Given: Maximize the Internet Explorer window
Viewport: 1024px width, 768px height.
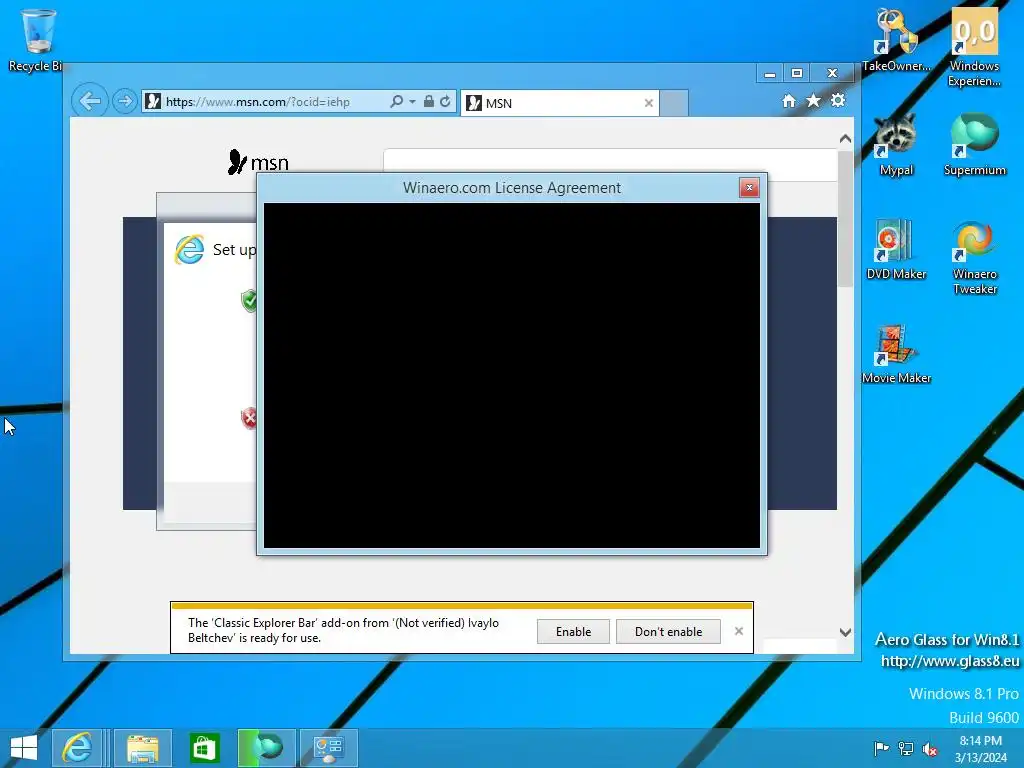Looking at the screenshot, I should (x=797, y=73).
